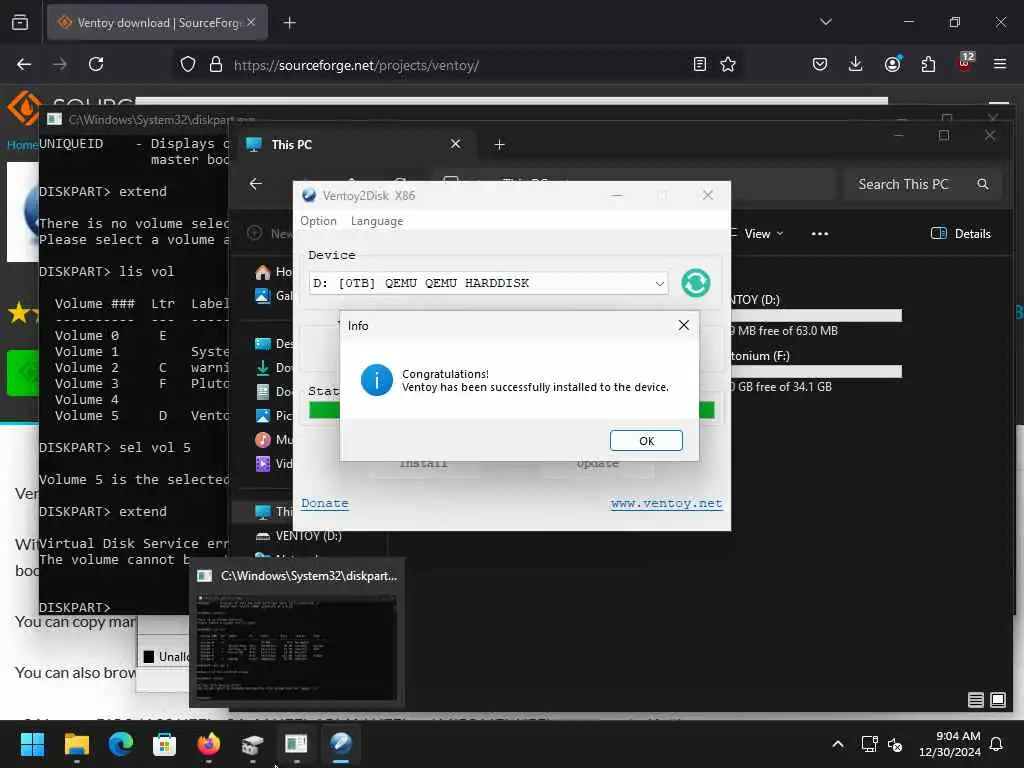Open the Ventoy2Disk taskbar icon
Image resolution: width=1024 pixels, height=768 pixels.
(340, 744)
